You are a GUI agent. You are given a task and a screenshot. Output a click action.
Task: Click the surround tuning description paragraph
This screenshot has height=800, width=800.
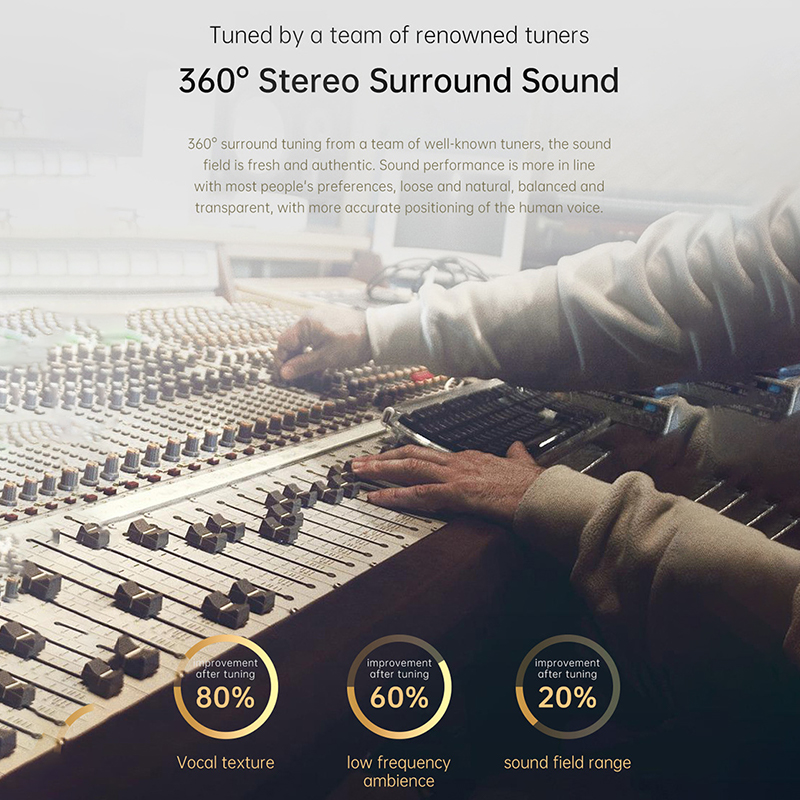point(399,176)
